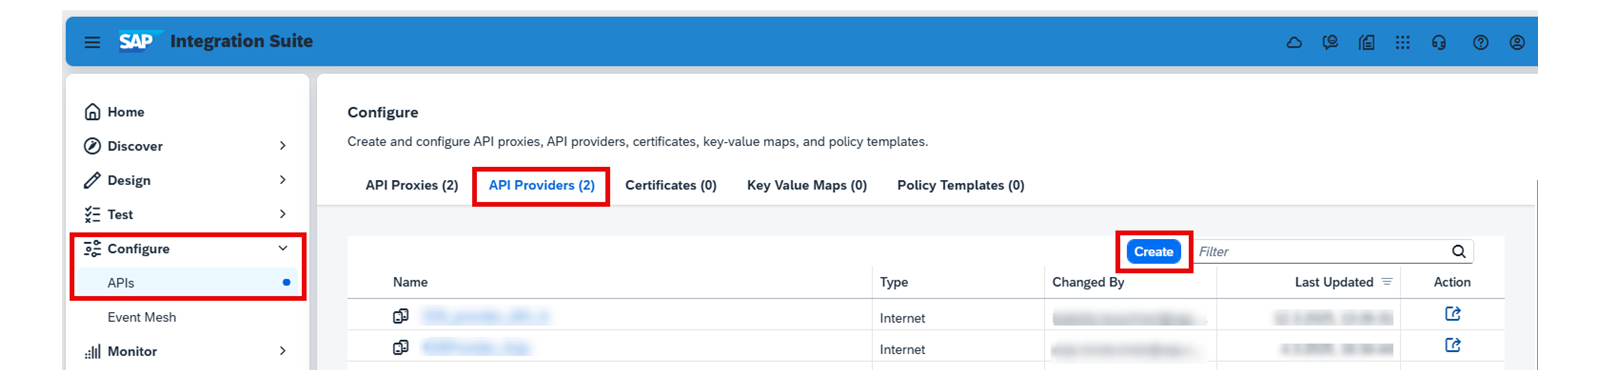Viewport: 1600px width, 380px height.
Task: Click the search magnifier icon in Filter
Action: pyautogui.click(x=1459, y=252)
